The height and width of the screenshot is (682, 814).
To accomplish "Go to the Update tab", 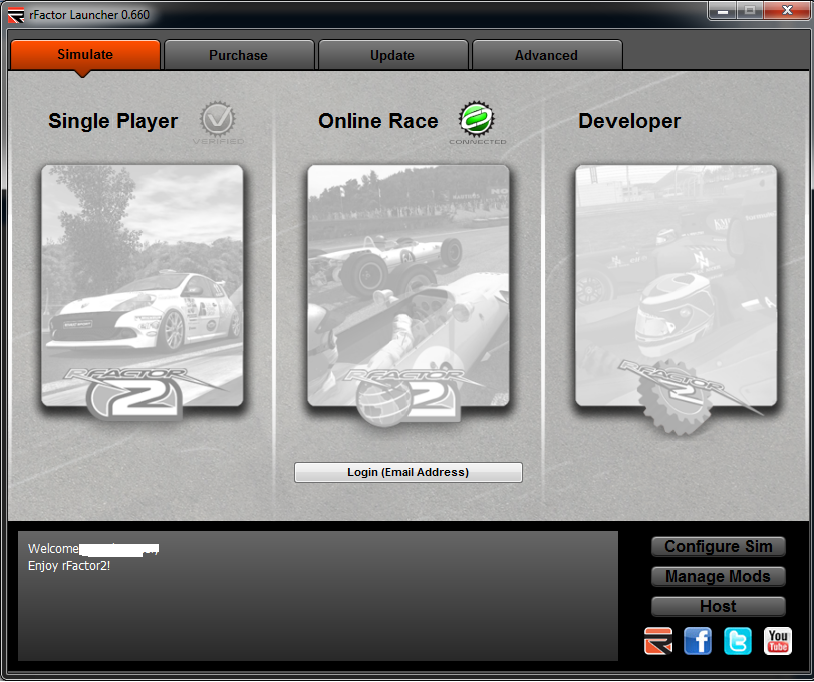I will pyautogui.click(x=392, y=55).
